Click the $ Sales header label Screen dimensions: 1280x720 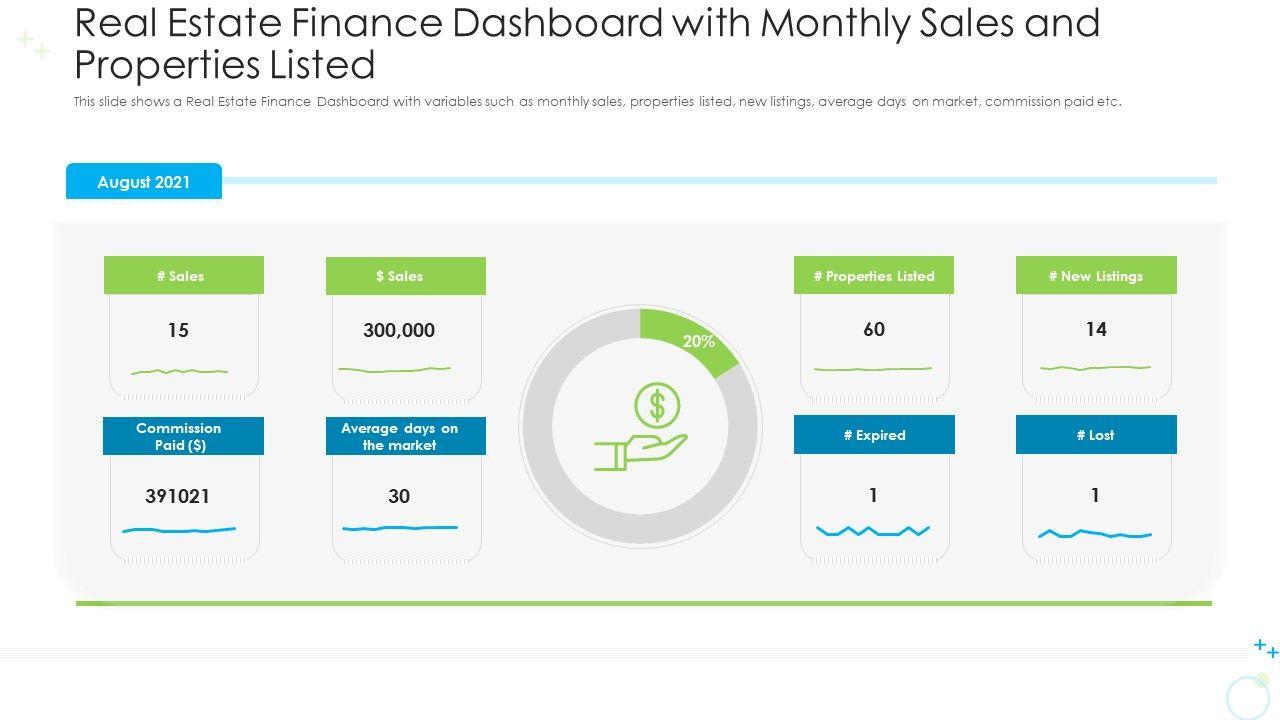pyautogui.click(x=406, y=276)
